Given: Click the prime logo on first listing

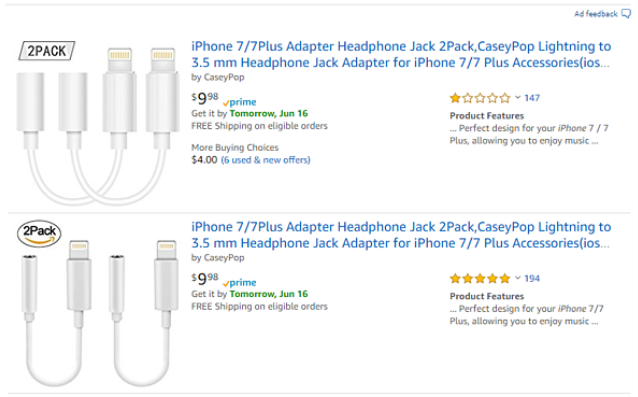Looking at the screenshot, I should coord(240,102).
